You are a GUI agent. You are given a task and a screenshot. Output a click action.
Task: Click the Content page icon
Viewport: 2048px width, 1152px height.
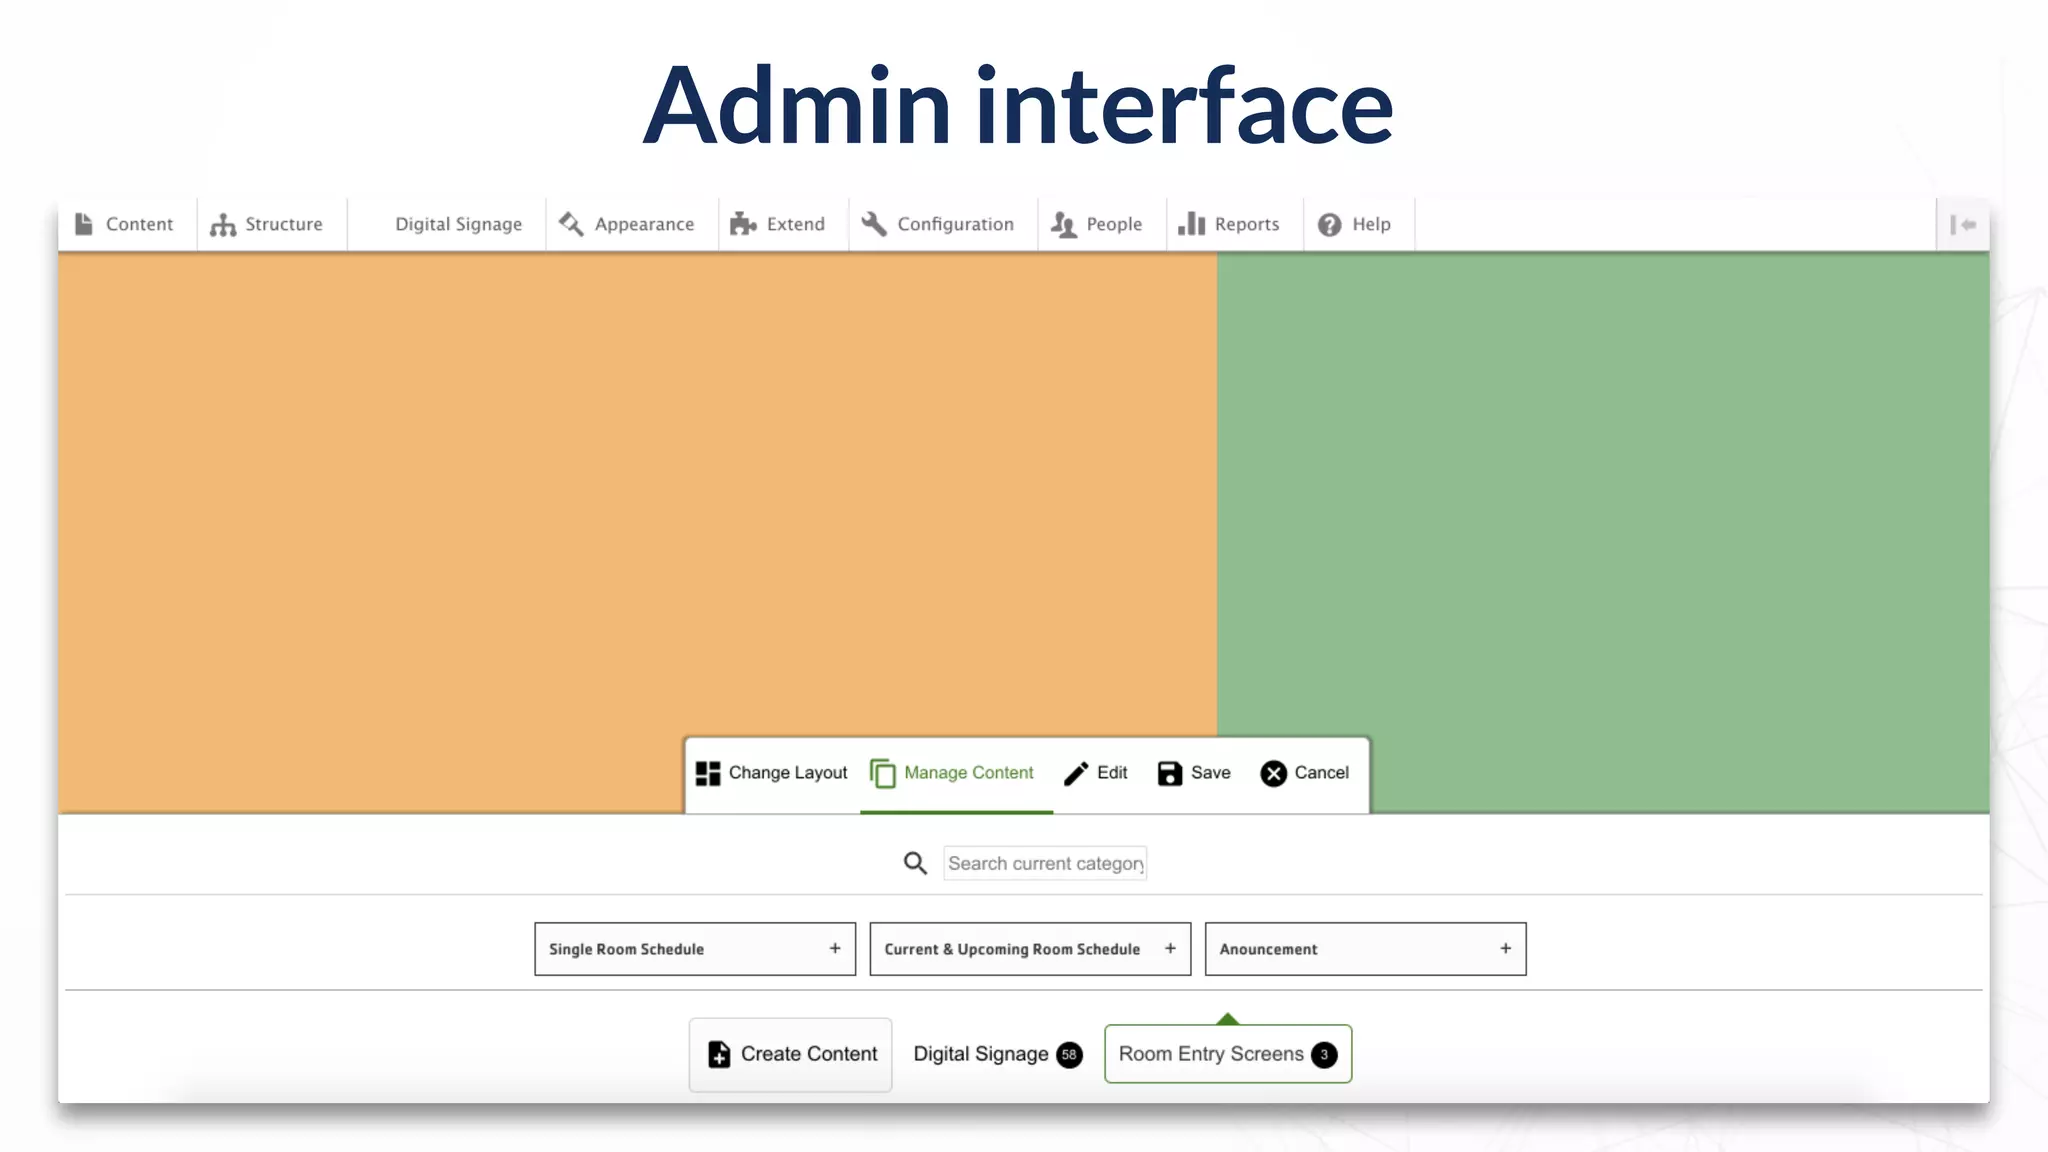tap(84, 224)
